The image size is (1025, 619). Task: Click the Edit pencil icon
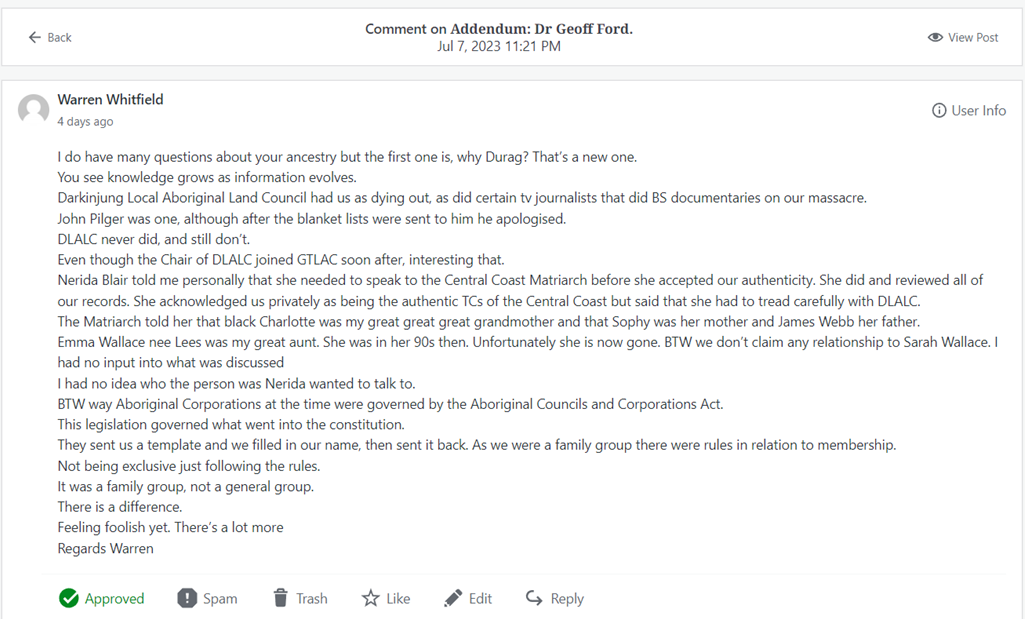[453, 598]
